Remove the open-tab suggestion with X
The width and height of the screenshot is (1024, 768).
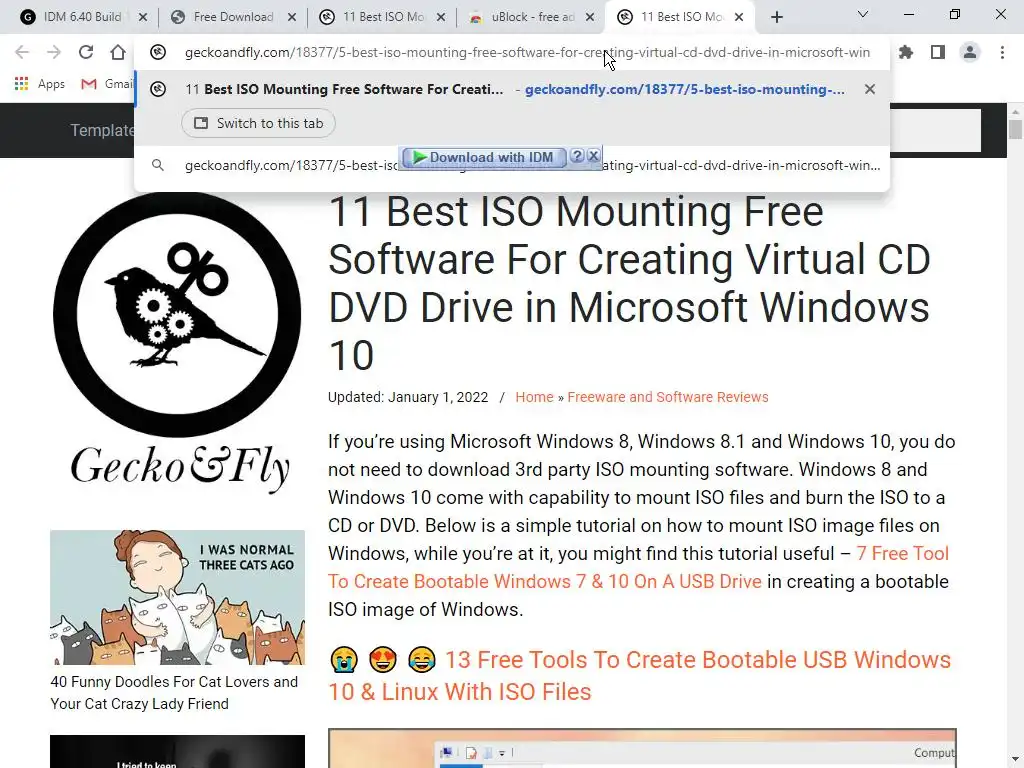coord(869,89)
